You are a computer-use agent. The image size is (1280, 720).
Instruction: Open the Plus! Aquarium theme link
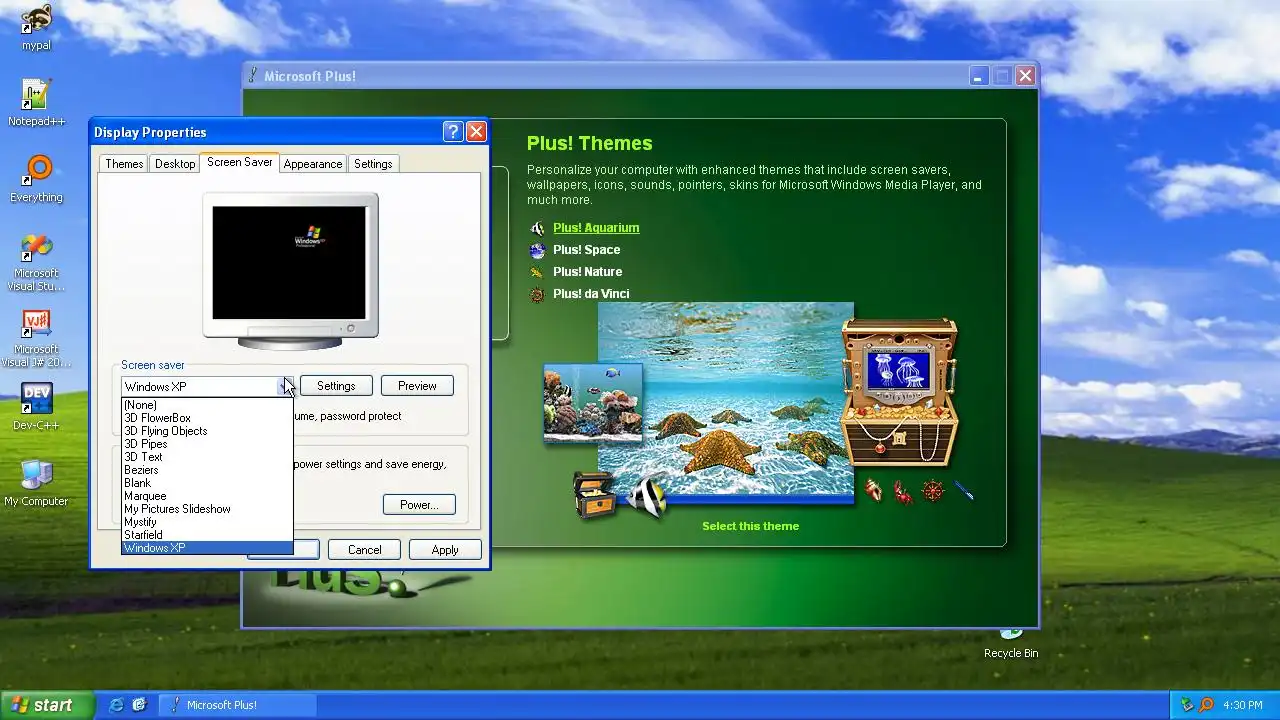(596, 228)
